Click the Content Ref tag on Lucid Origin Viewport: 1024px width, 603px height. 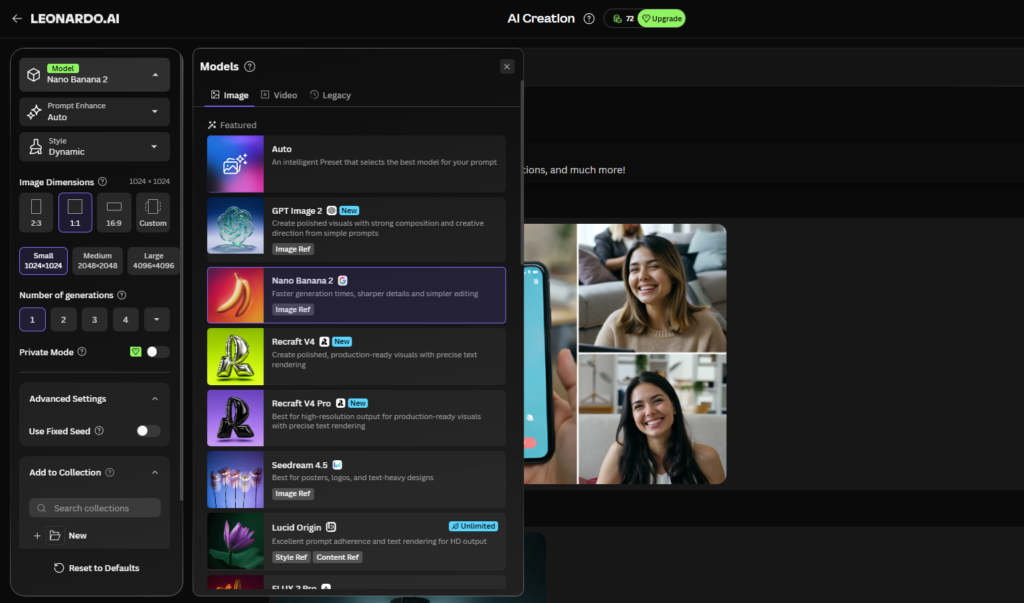(338, 557)
